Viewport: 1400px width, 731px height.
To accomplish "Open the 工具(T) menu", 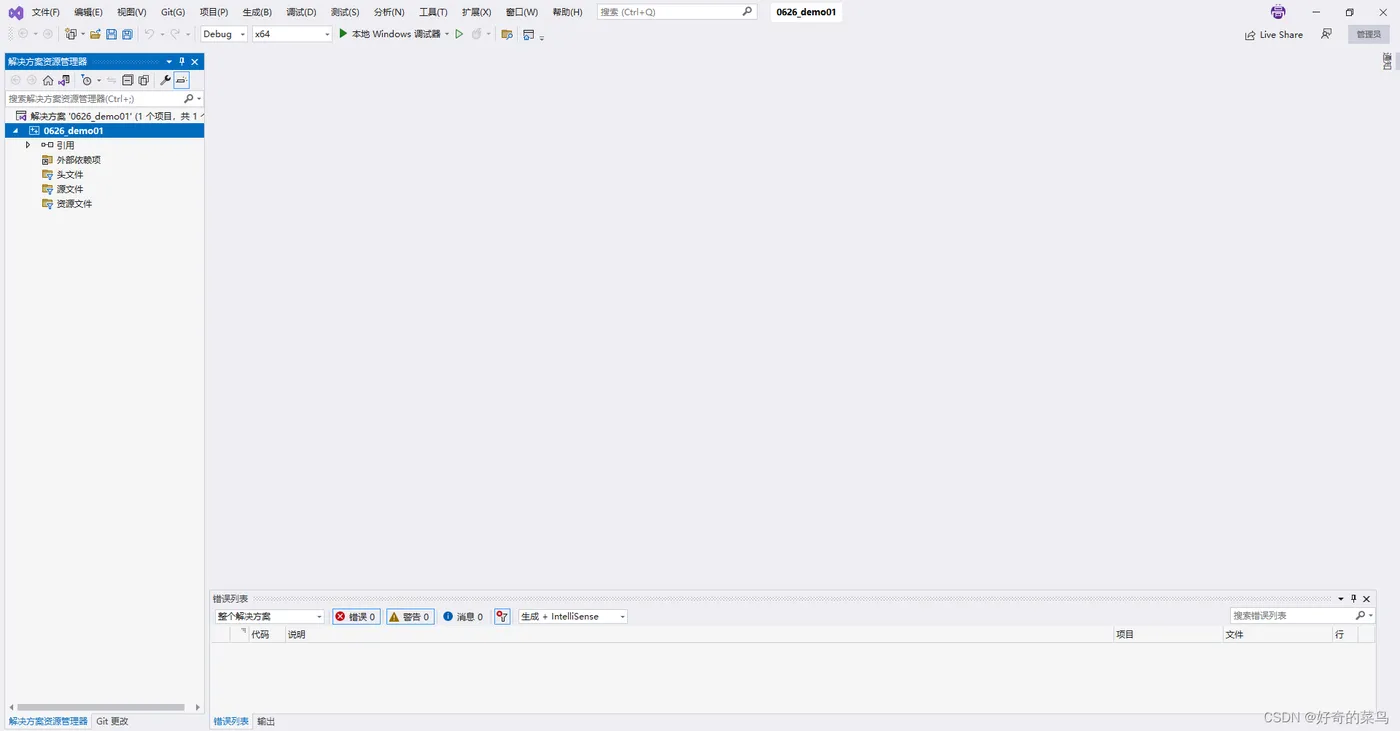I will click(433, 12).
